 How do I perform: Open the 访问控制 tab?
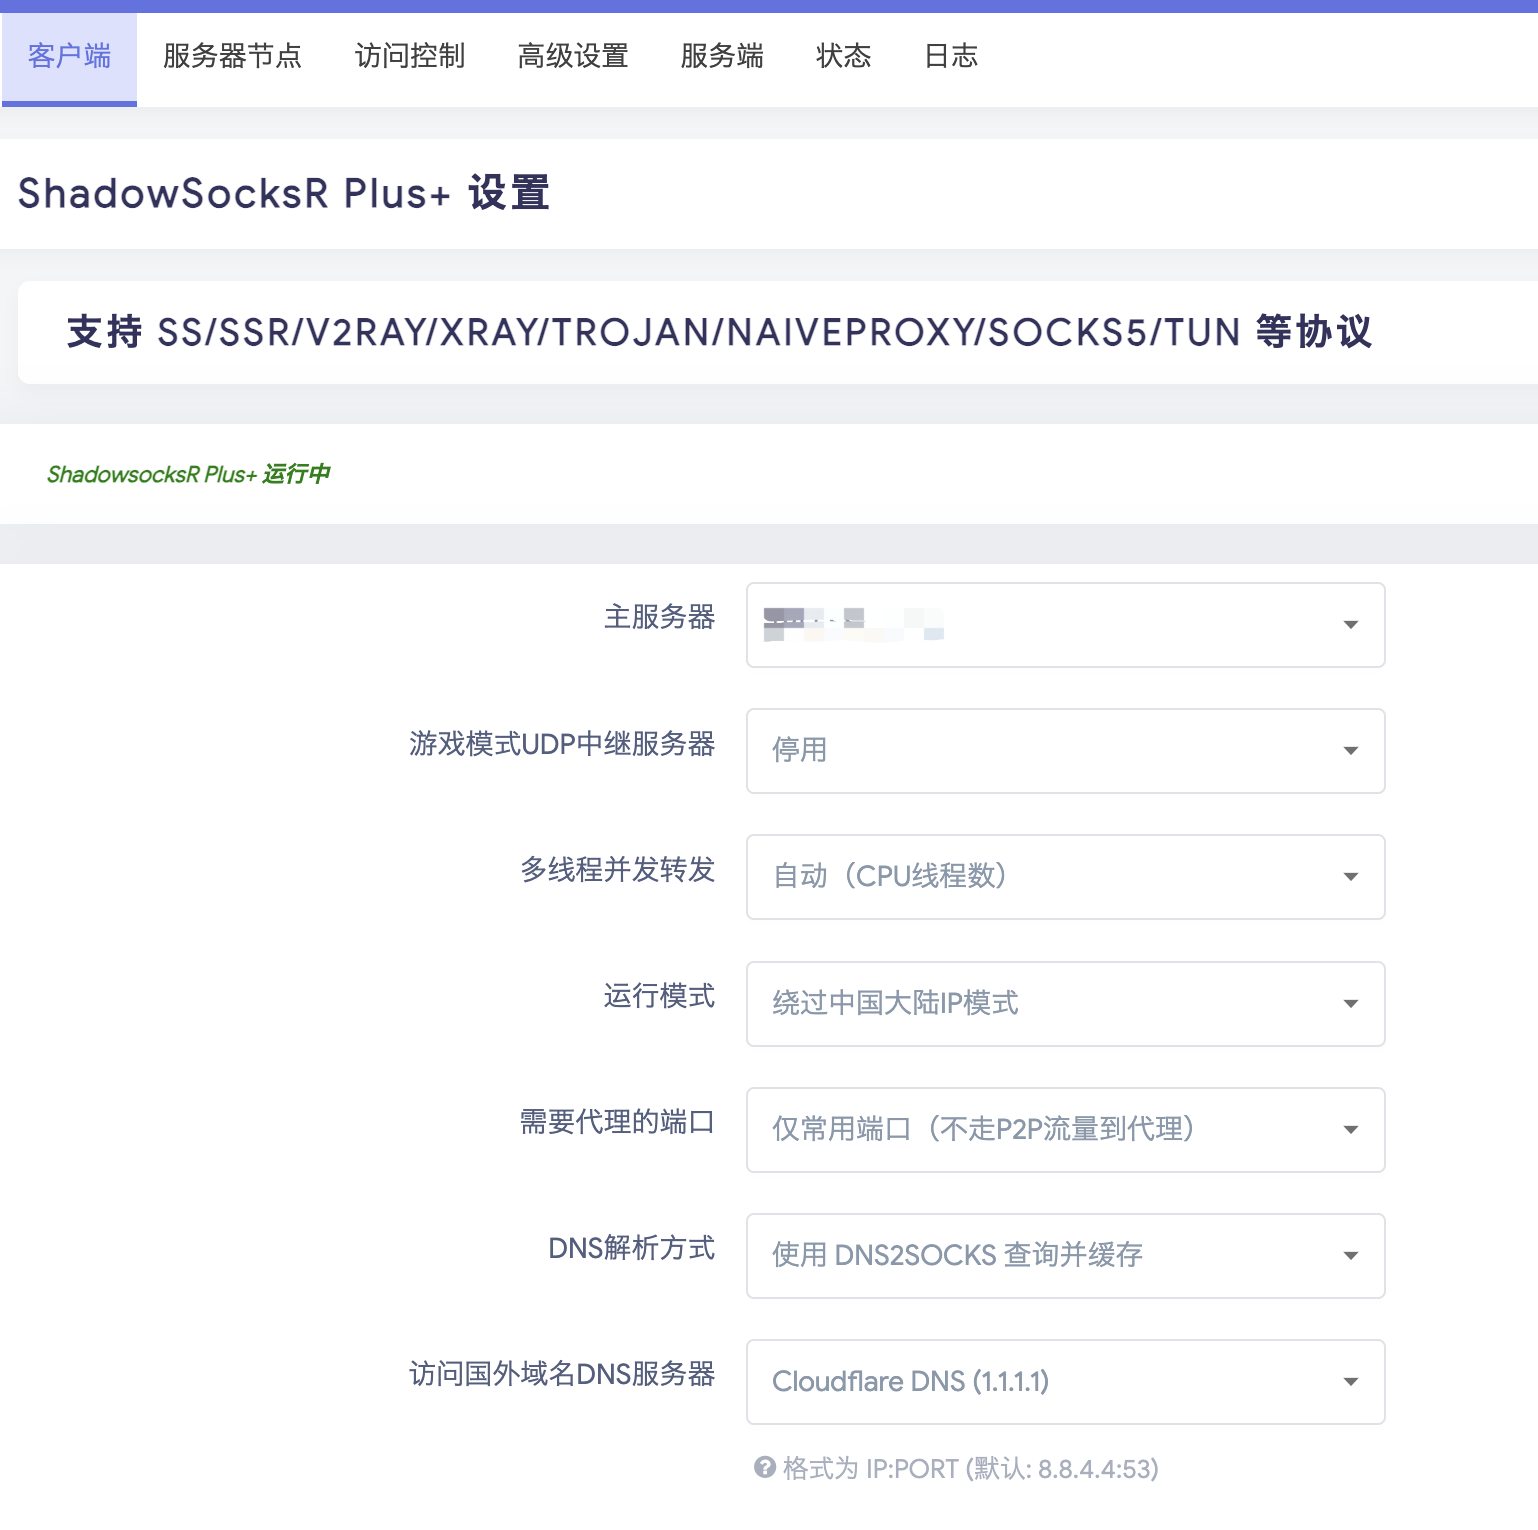click(x=410, y=57)
